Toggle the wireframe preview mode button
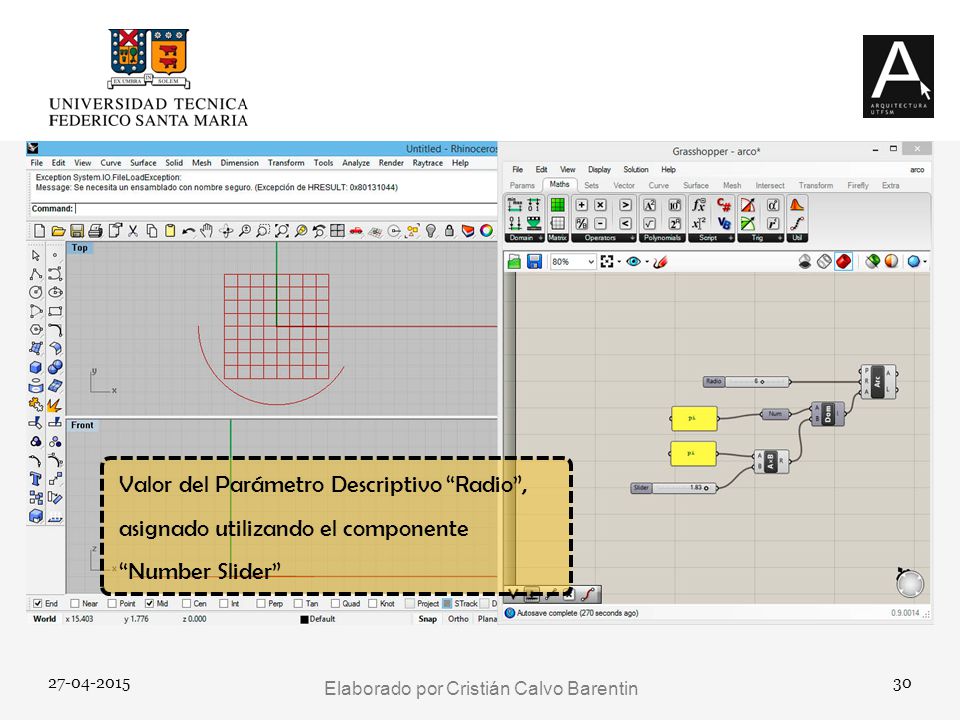 824,262
